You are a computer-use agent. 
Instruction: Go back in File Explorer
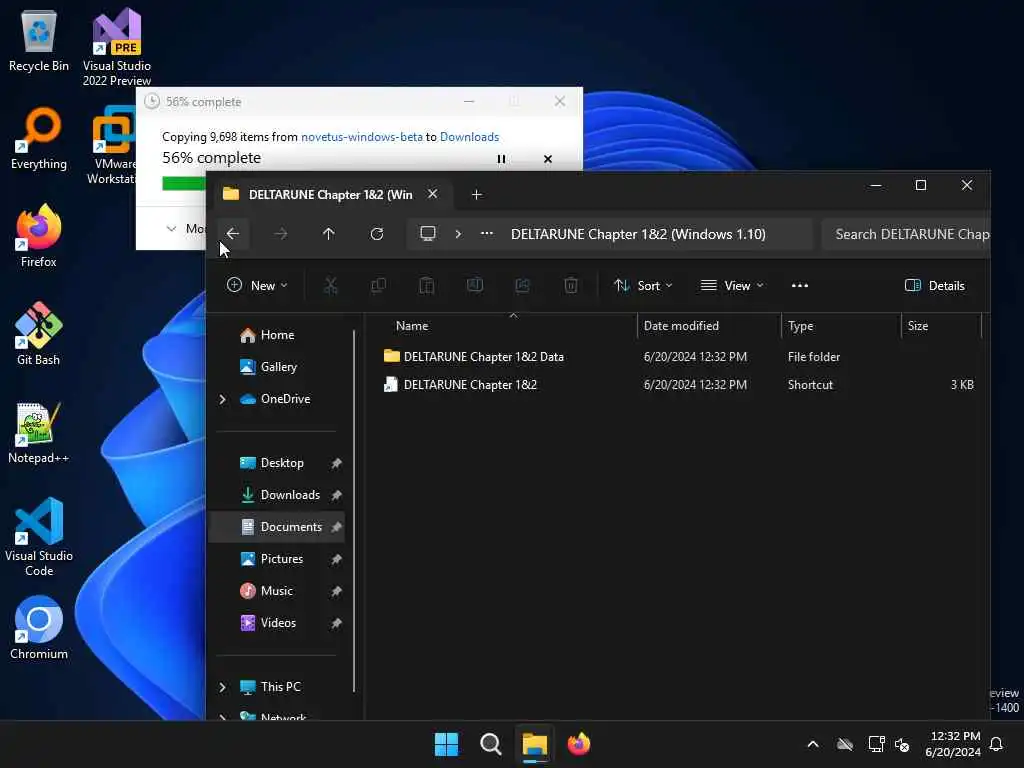point(232,234)
